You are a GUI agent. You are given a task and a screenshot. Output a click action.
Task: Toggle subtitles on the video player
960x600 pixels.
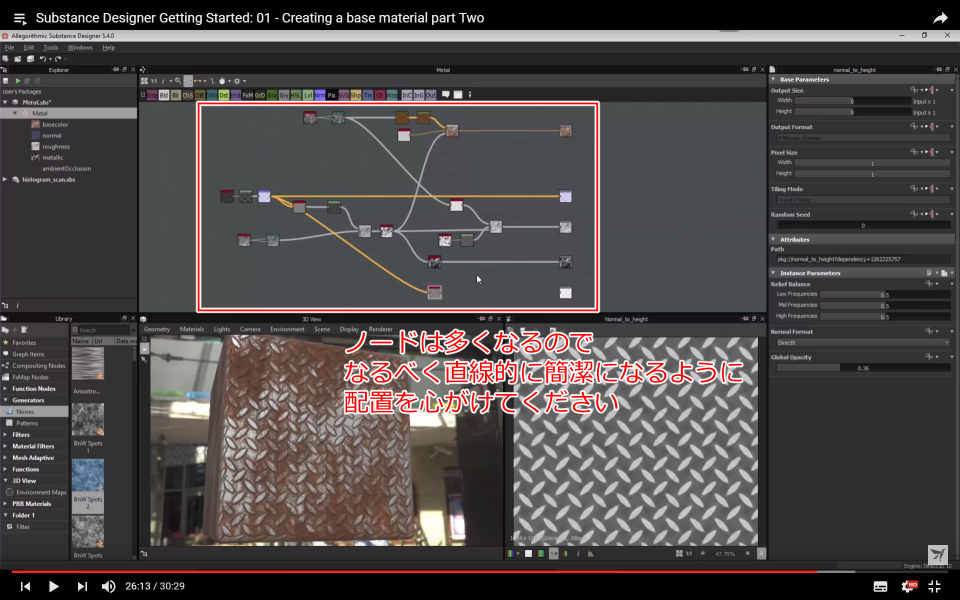(880, 586)
